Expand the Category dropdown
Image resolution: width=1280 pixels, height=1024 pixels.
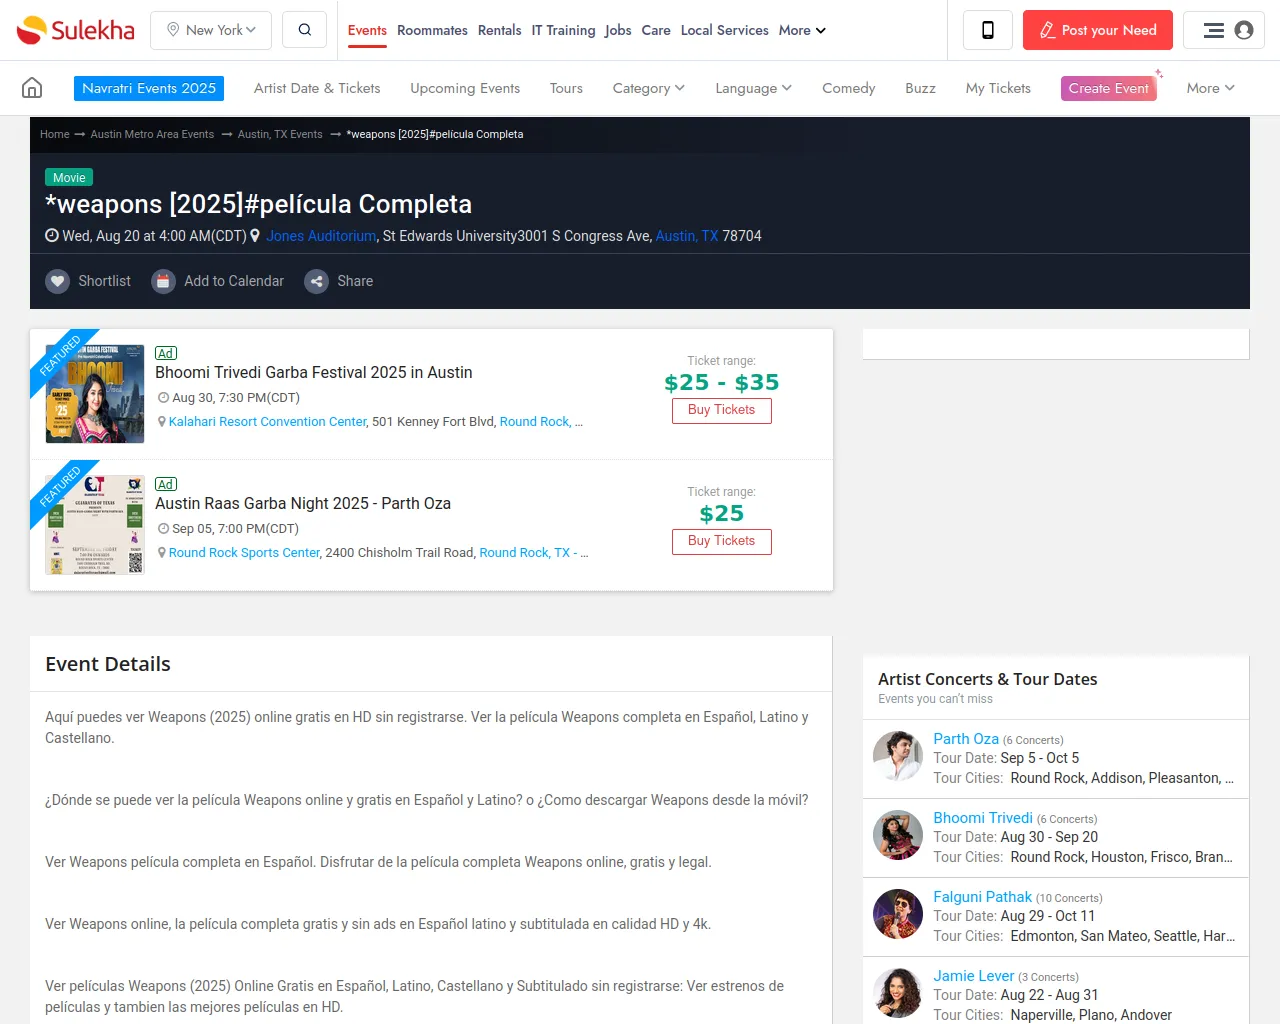click(648, 88)
